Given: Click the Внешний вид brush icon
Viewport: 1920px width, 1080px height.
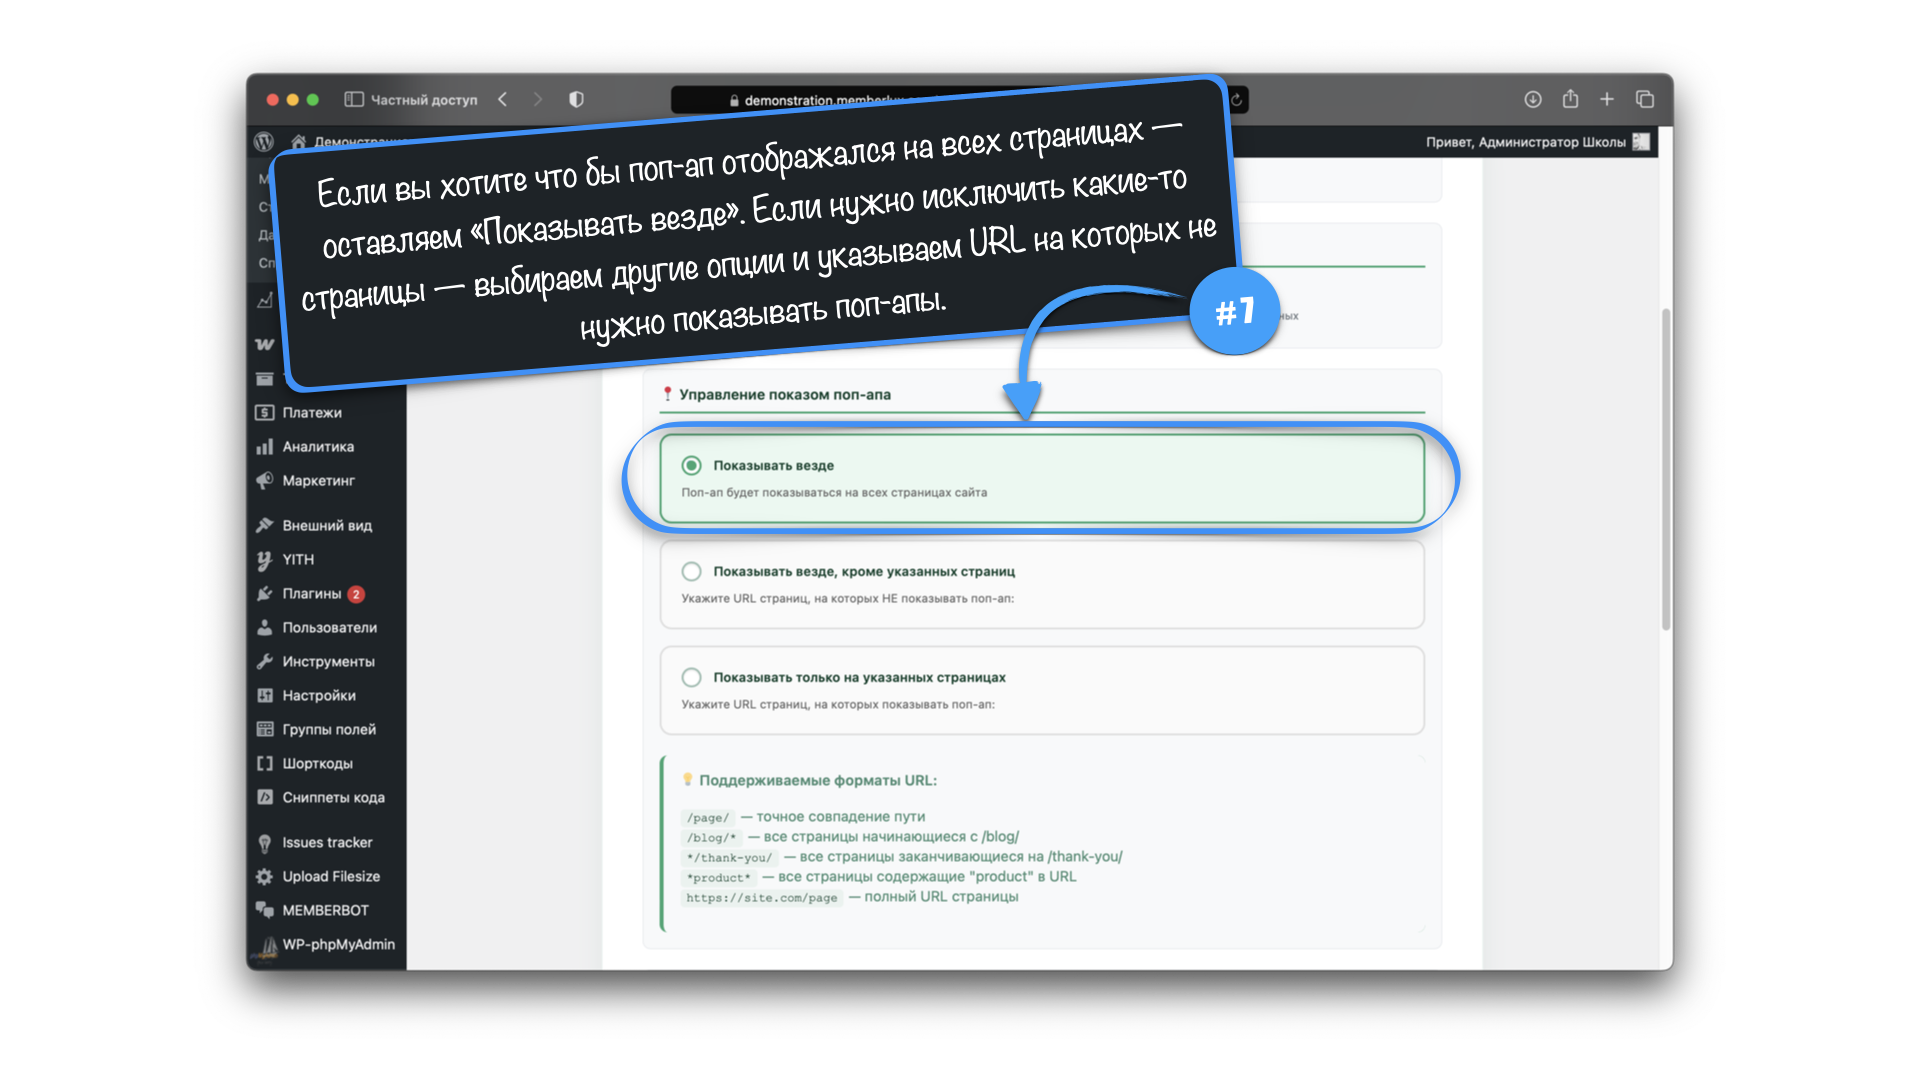Looking at the screenshot, I should tap(264, 526).
